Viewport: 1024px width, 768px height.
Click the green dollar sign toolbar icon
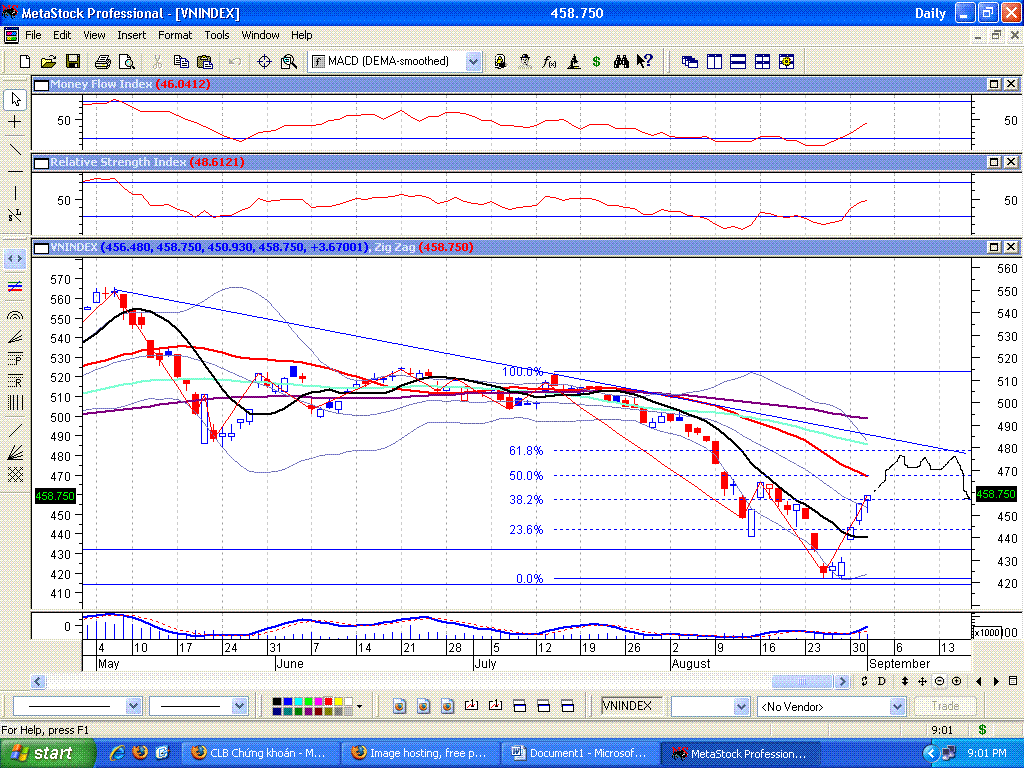pos(596,61)
